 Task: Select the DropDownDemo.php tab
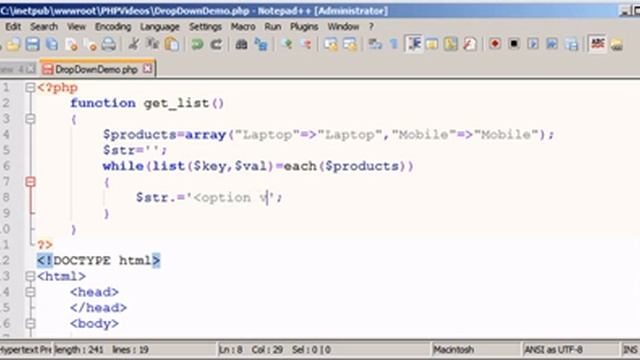click(x=96, y=69)
